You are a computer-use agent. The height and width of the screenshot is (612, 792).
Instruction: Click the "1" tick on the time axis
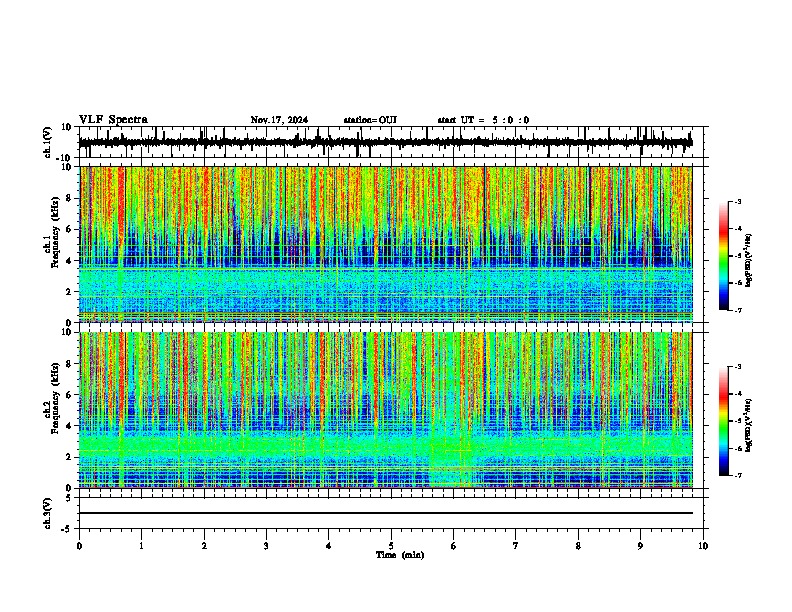click(x=141, y=546)
